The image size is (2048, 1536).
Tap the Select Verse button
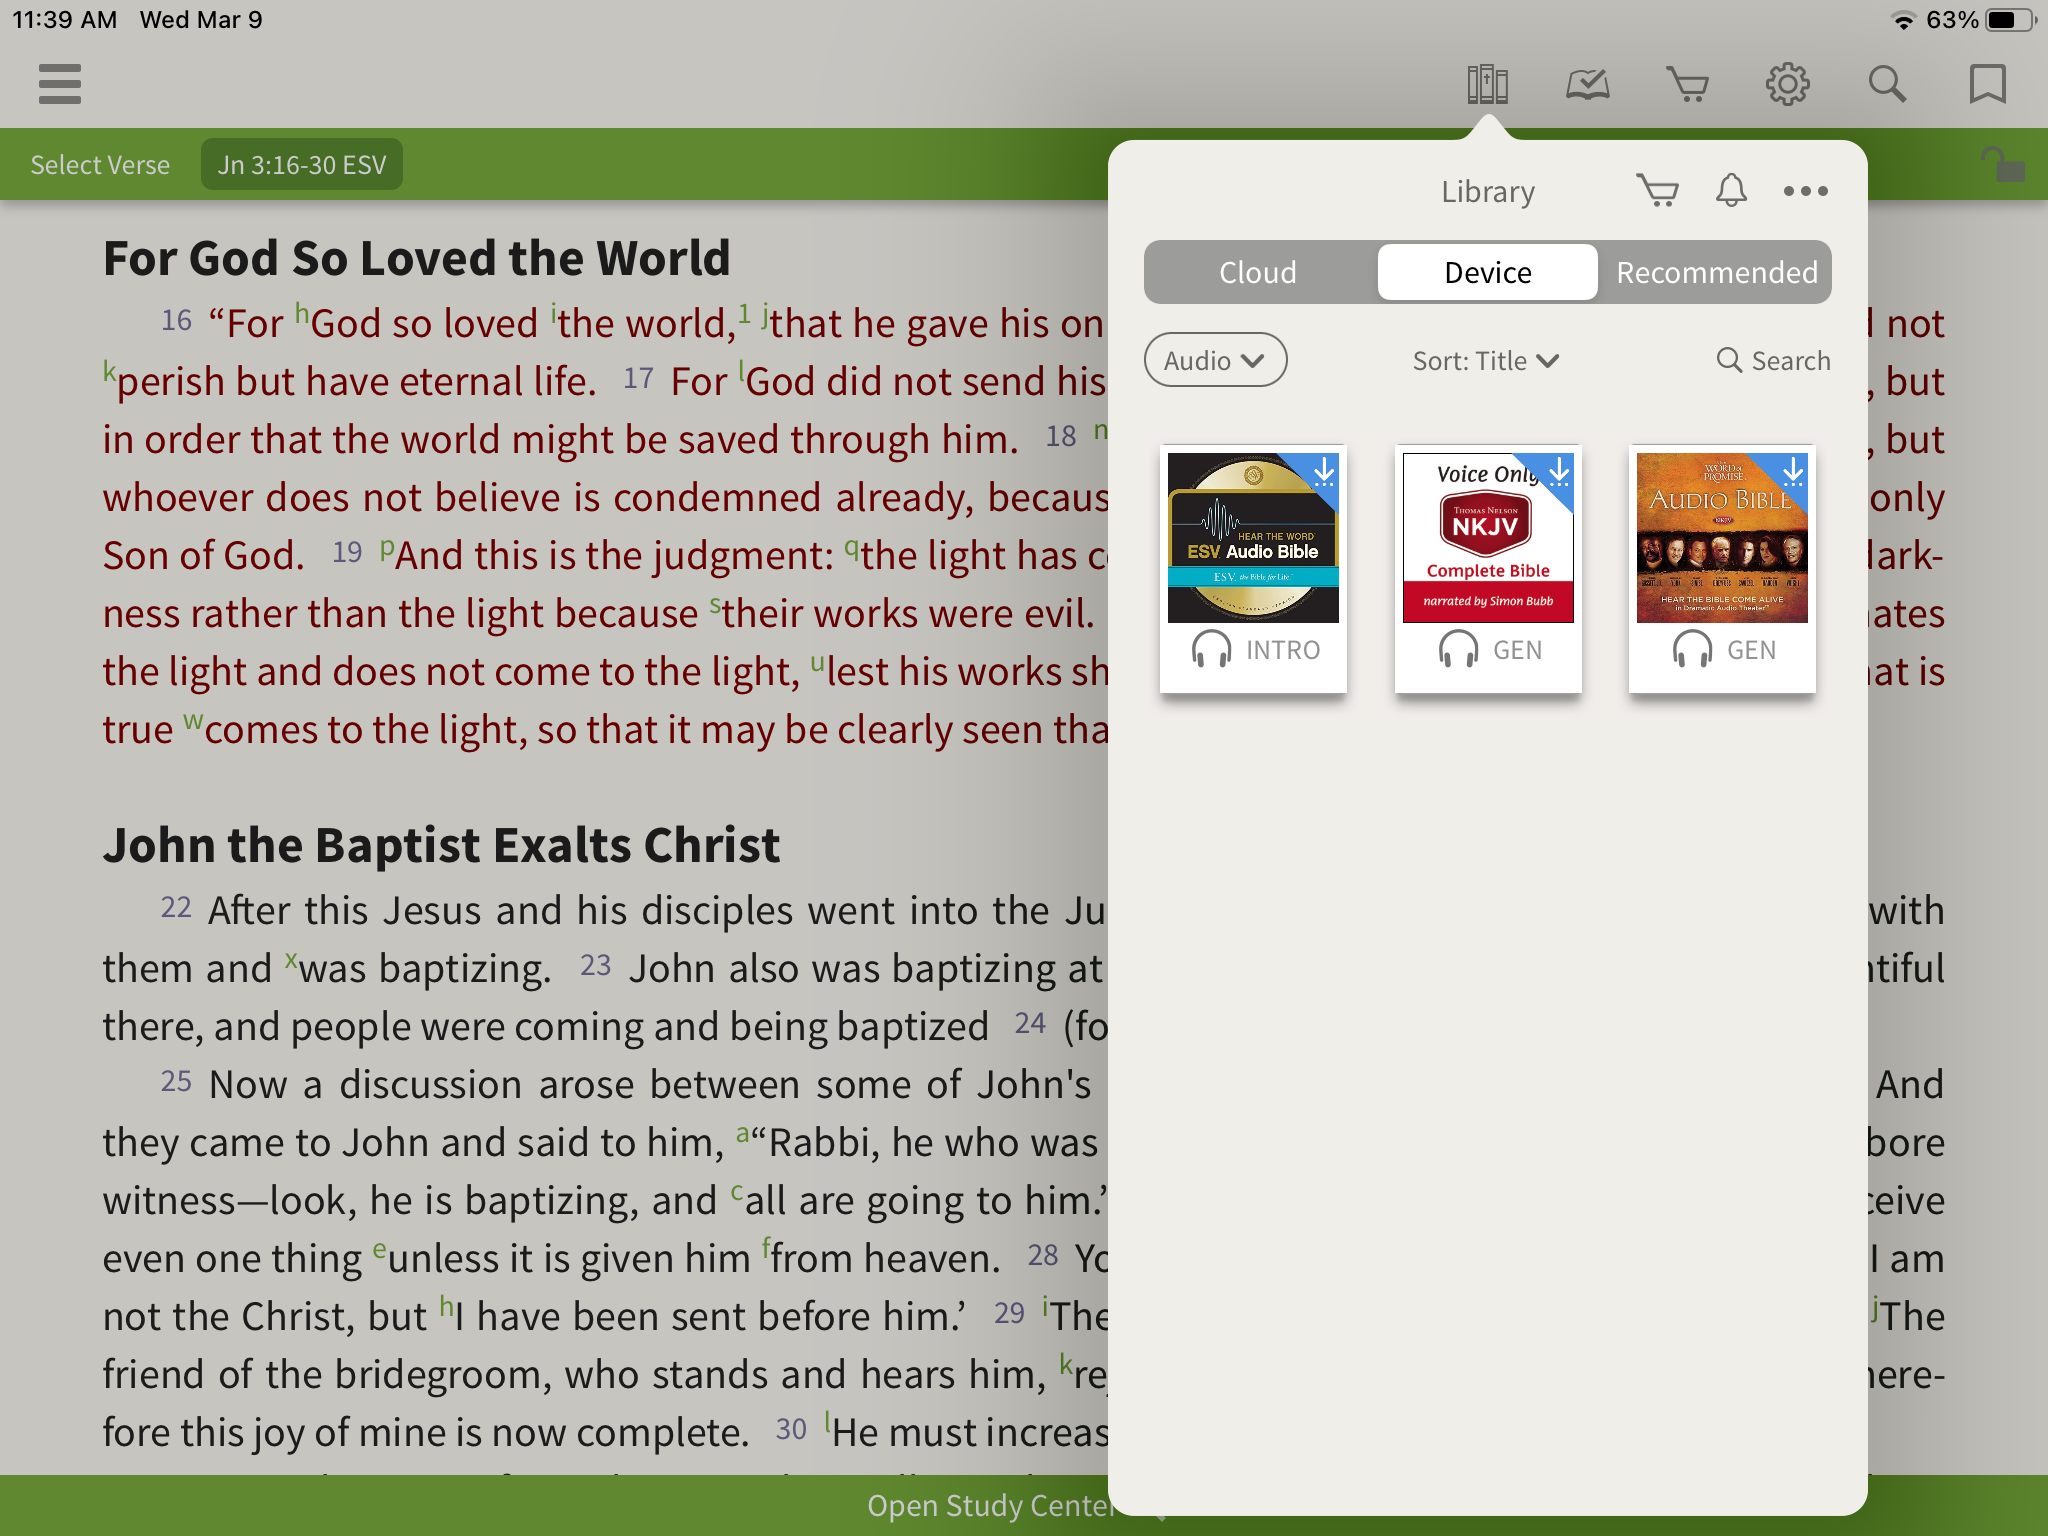[x=100, y=165]
